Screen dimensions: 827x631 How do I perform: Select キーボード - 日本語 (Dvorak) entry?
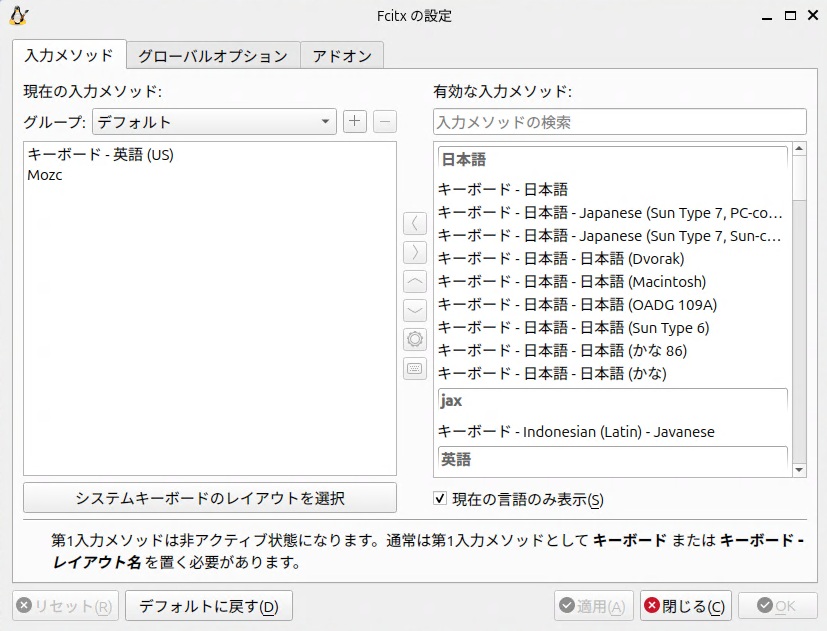561,259
